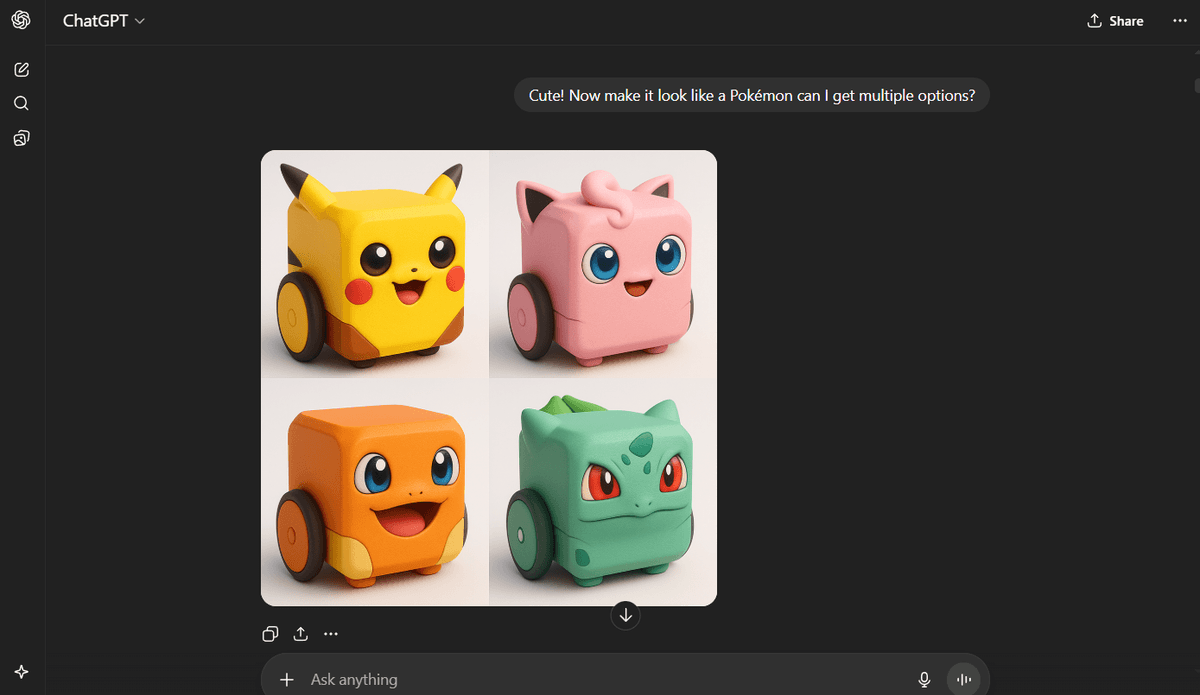
Task: Start dictation with the microphone icon
Action: (924, 679)
